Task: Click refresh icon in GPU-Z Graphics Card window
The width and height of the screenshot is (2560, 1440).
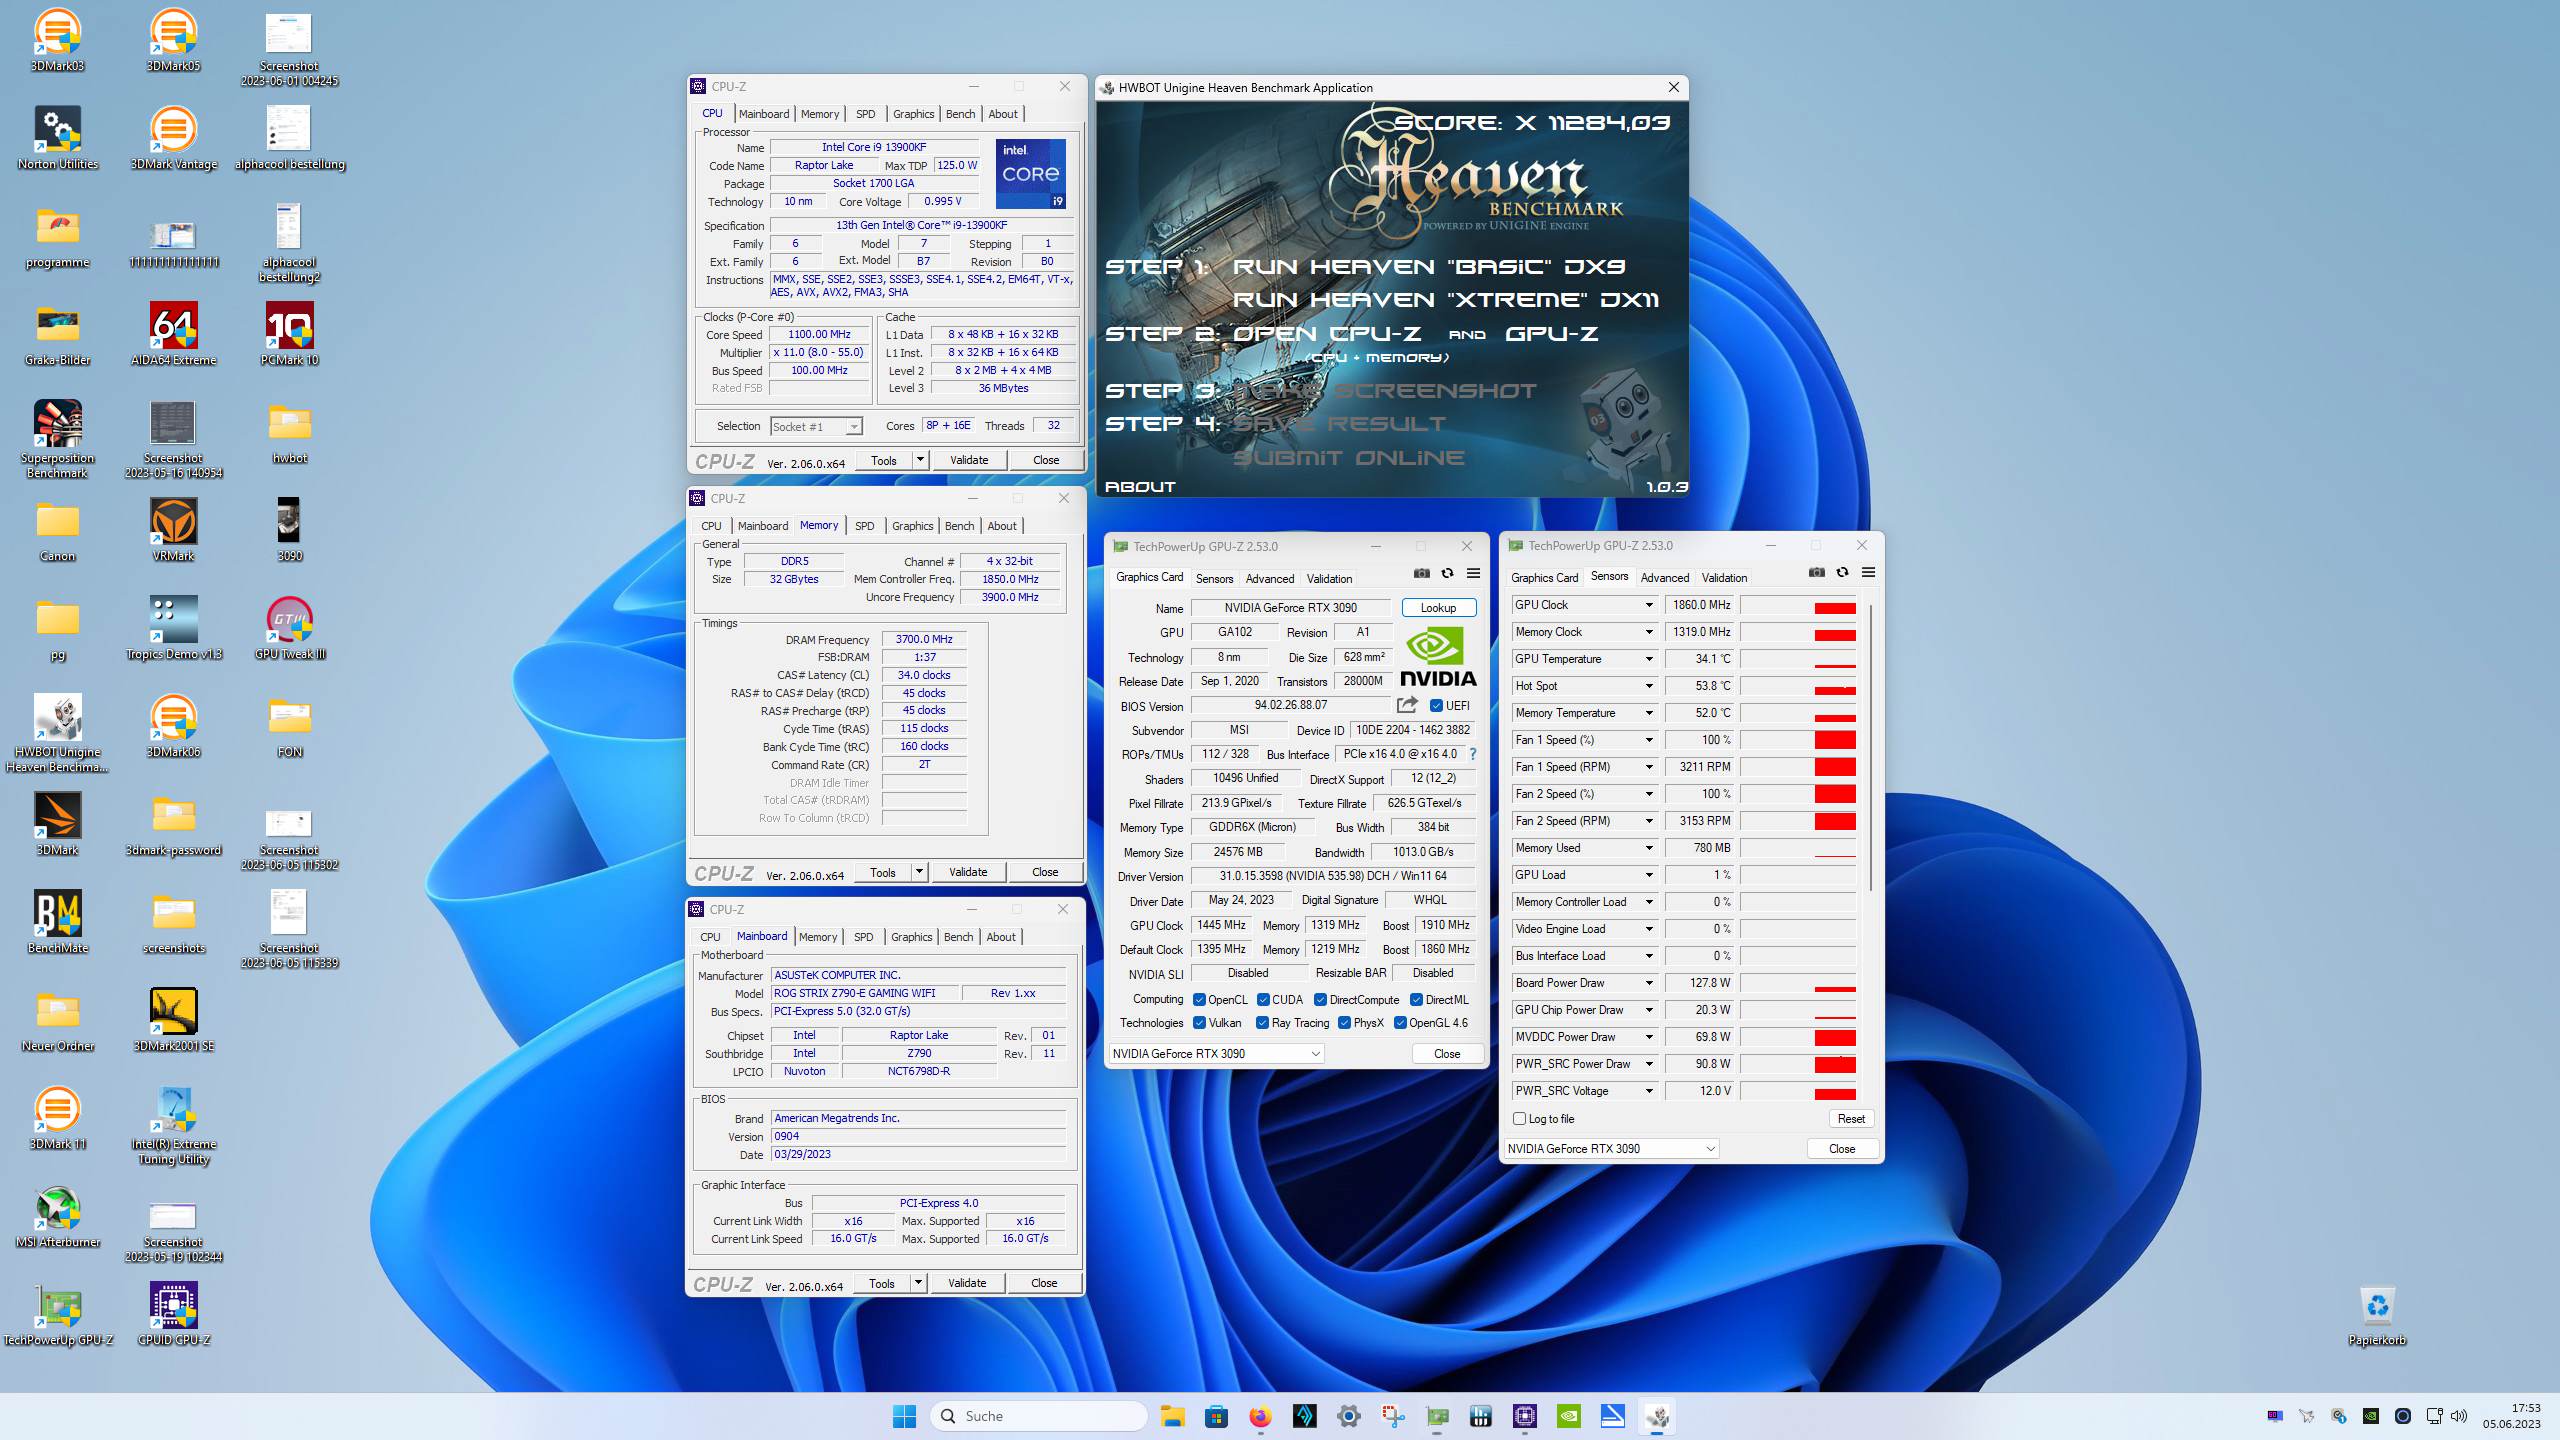Action: 1447,573
